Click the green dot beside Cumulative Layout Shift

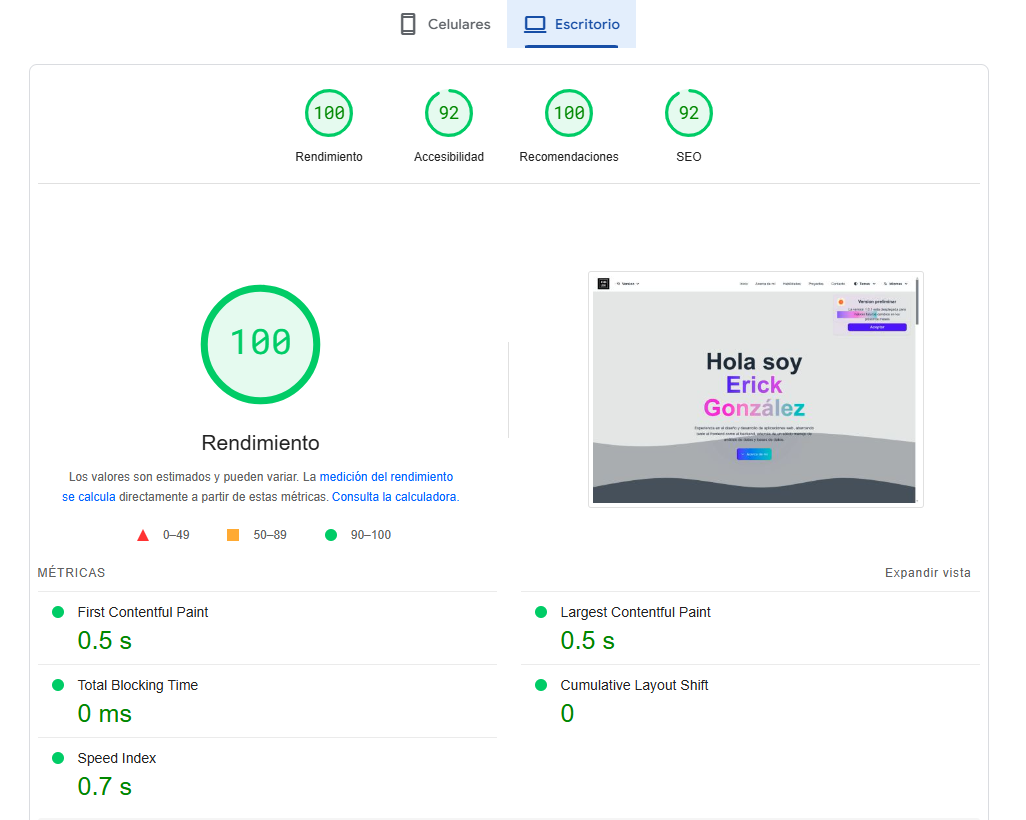point(543,685)
